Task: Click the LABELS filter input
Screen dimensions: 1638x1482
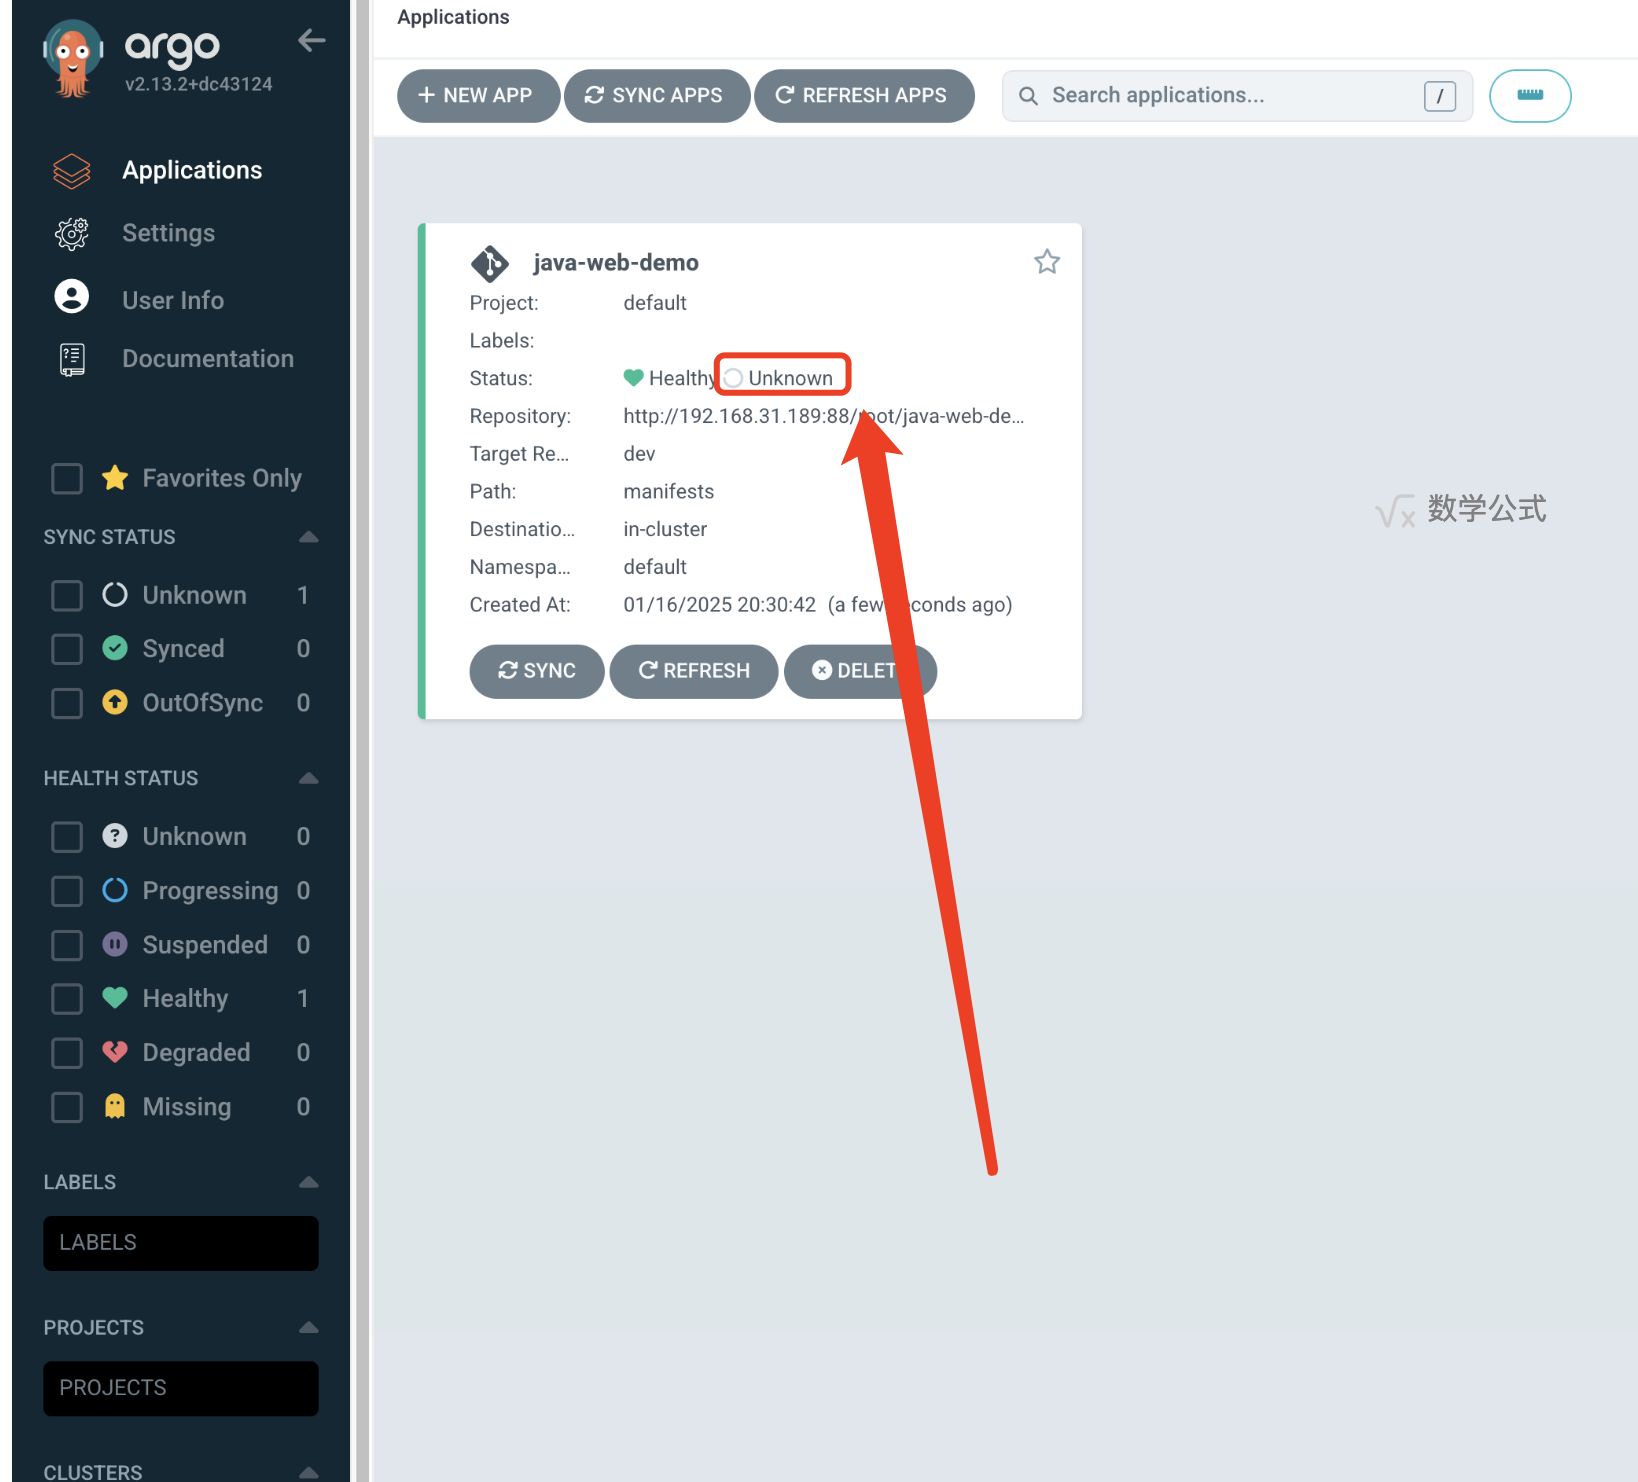Action: click(181, 1243)
